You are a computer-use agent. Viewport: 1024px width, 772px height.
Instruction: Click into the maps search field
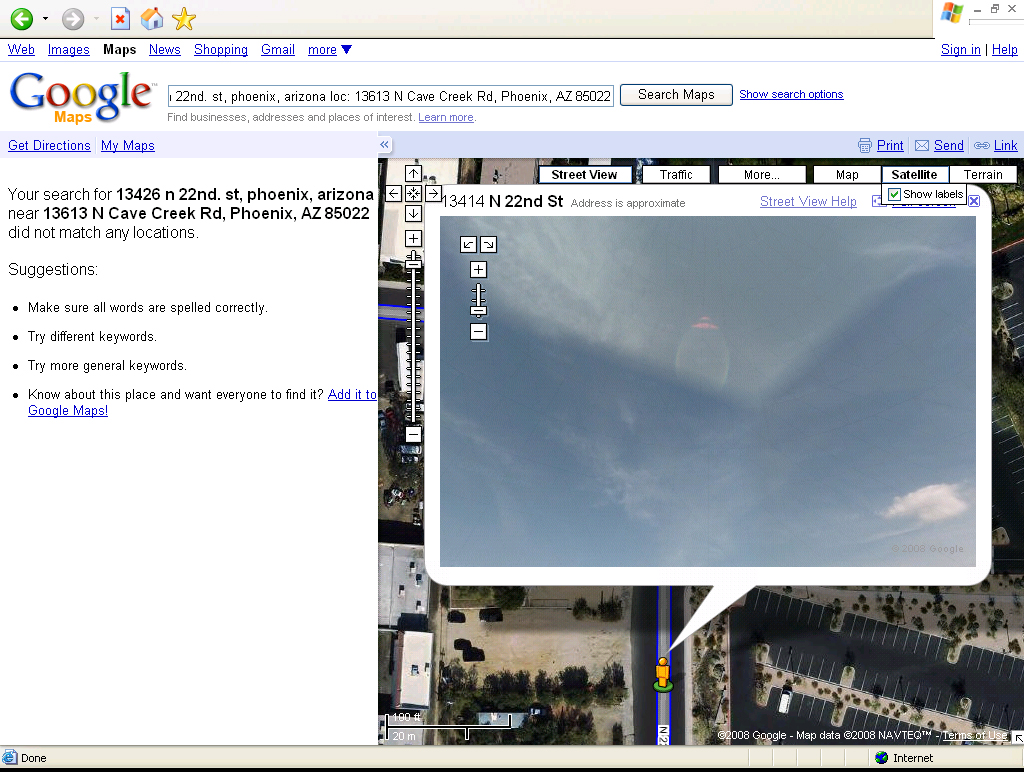pyautogui.click(x=390, y=96)
